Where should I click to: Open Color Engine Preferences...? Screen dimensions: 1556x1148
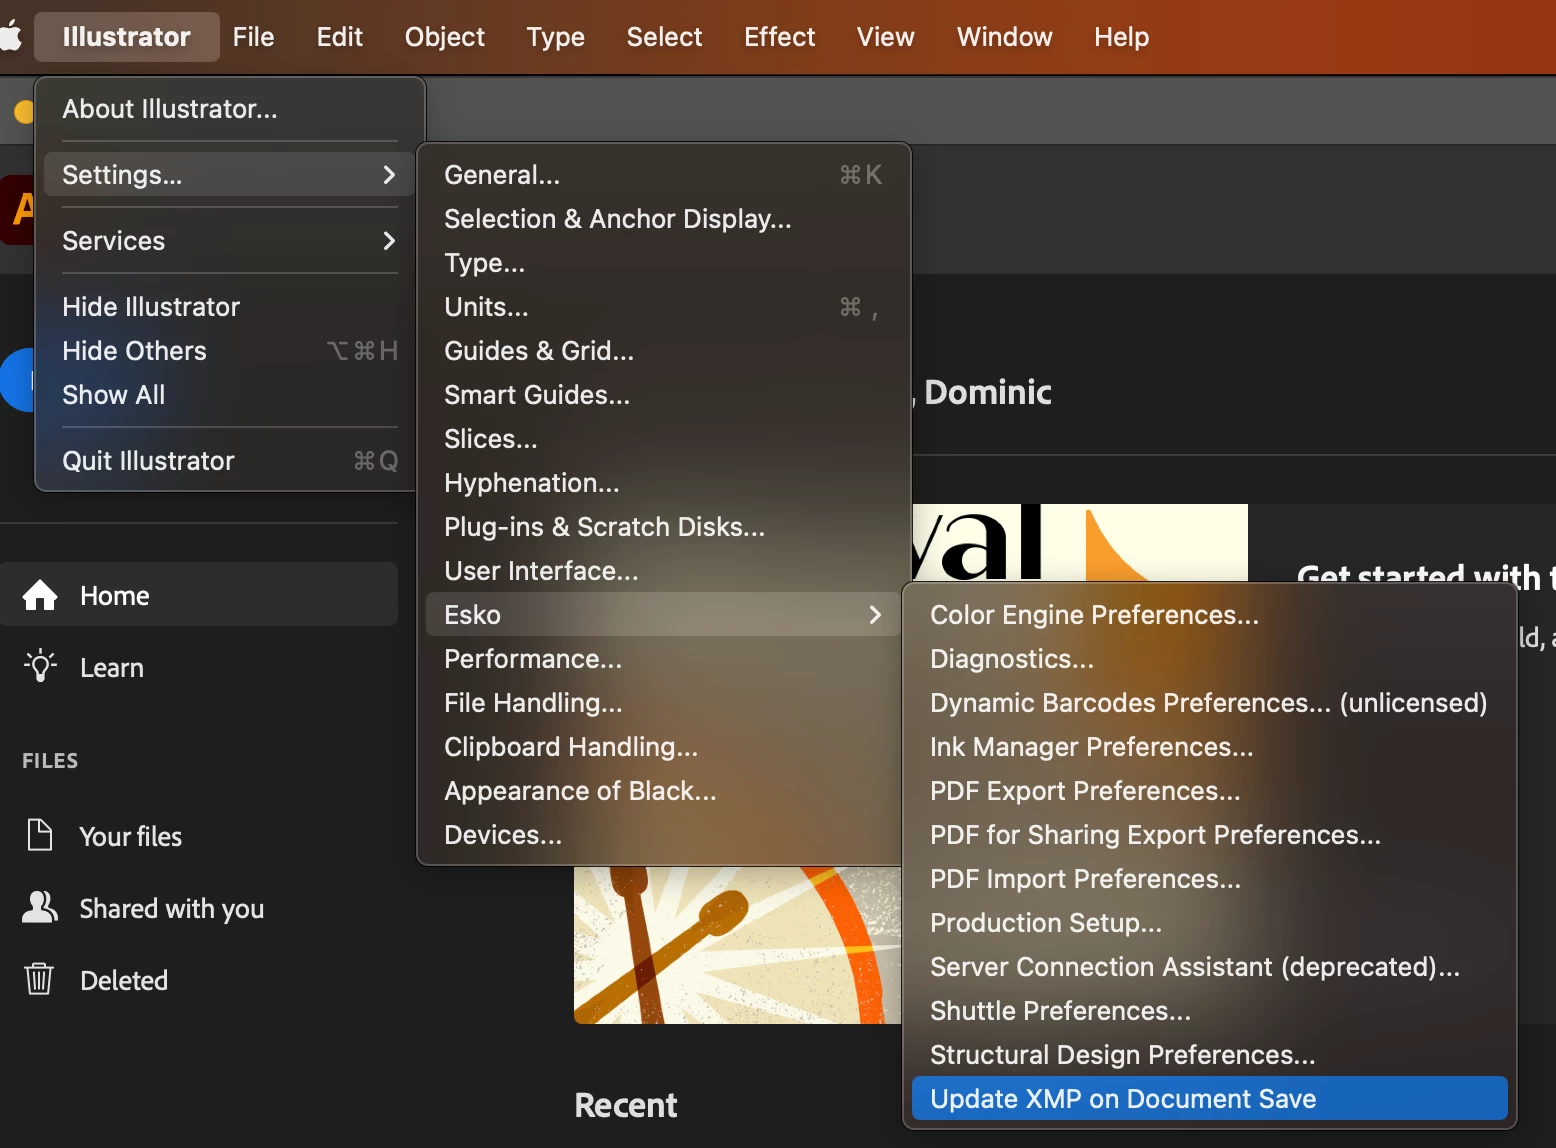[x=1210, y=615]
